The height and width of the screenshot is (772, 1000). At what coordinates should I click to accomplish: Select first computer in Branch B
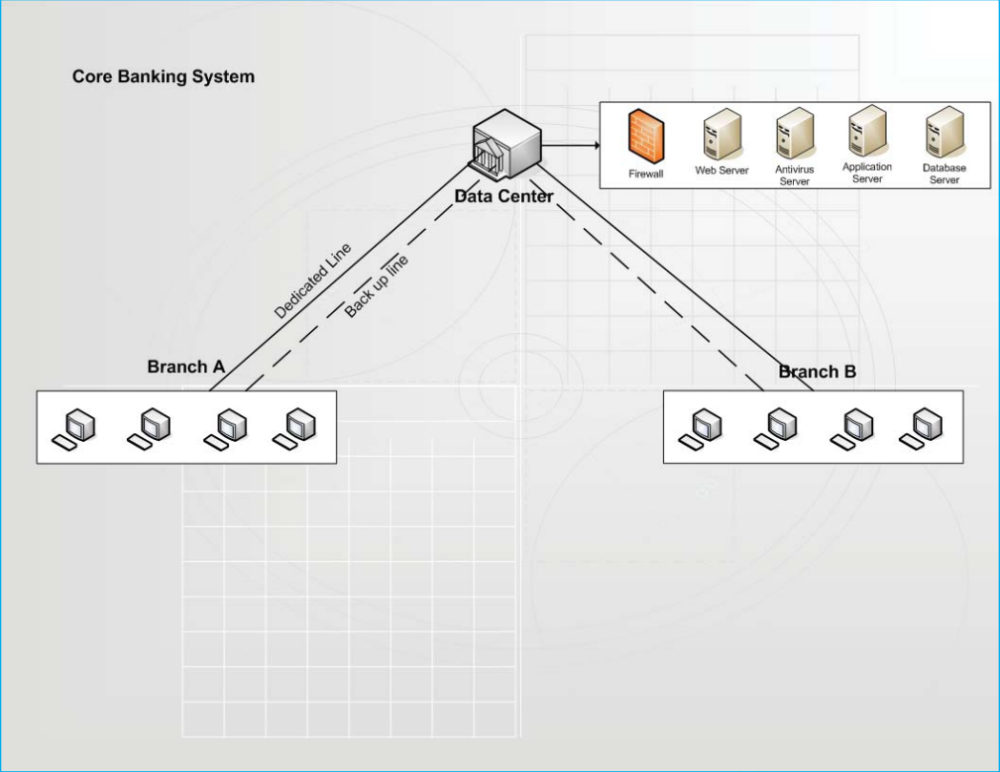700,429
